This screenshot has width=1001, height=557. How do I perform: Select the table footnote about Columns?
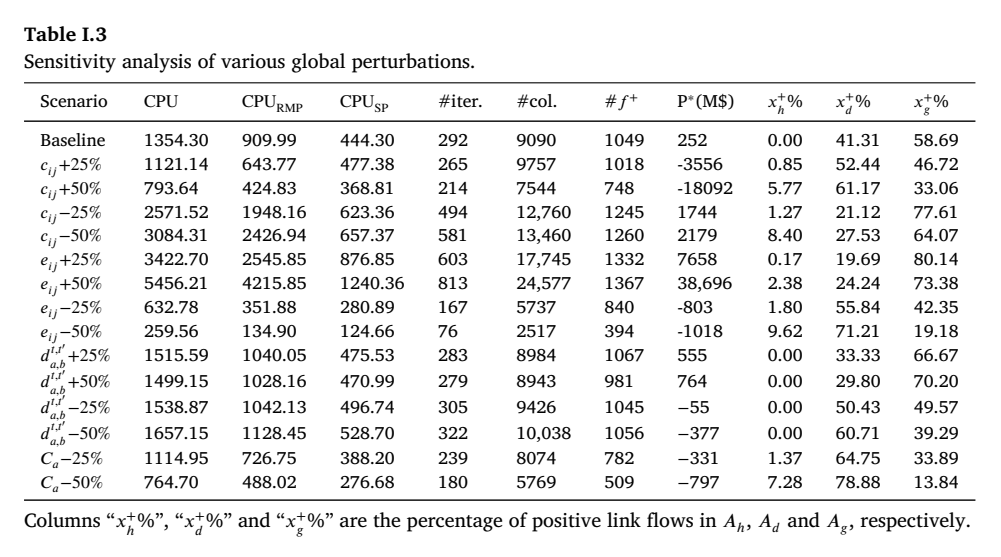tap(497, 522)
